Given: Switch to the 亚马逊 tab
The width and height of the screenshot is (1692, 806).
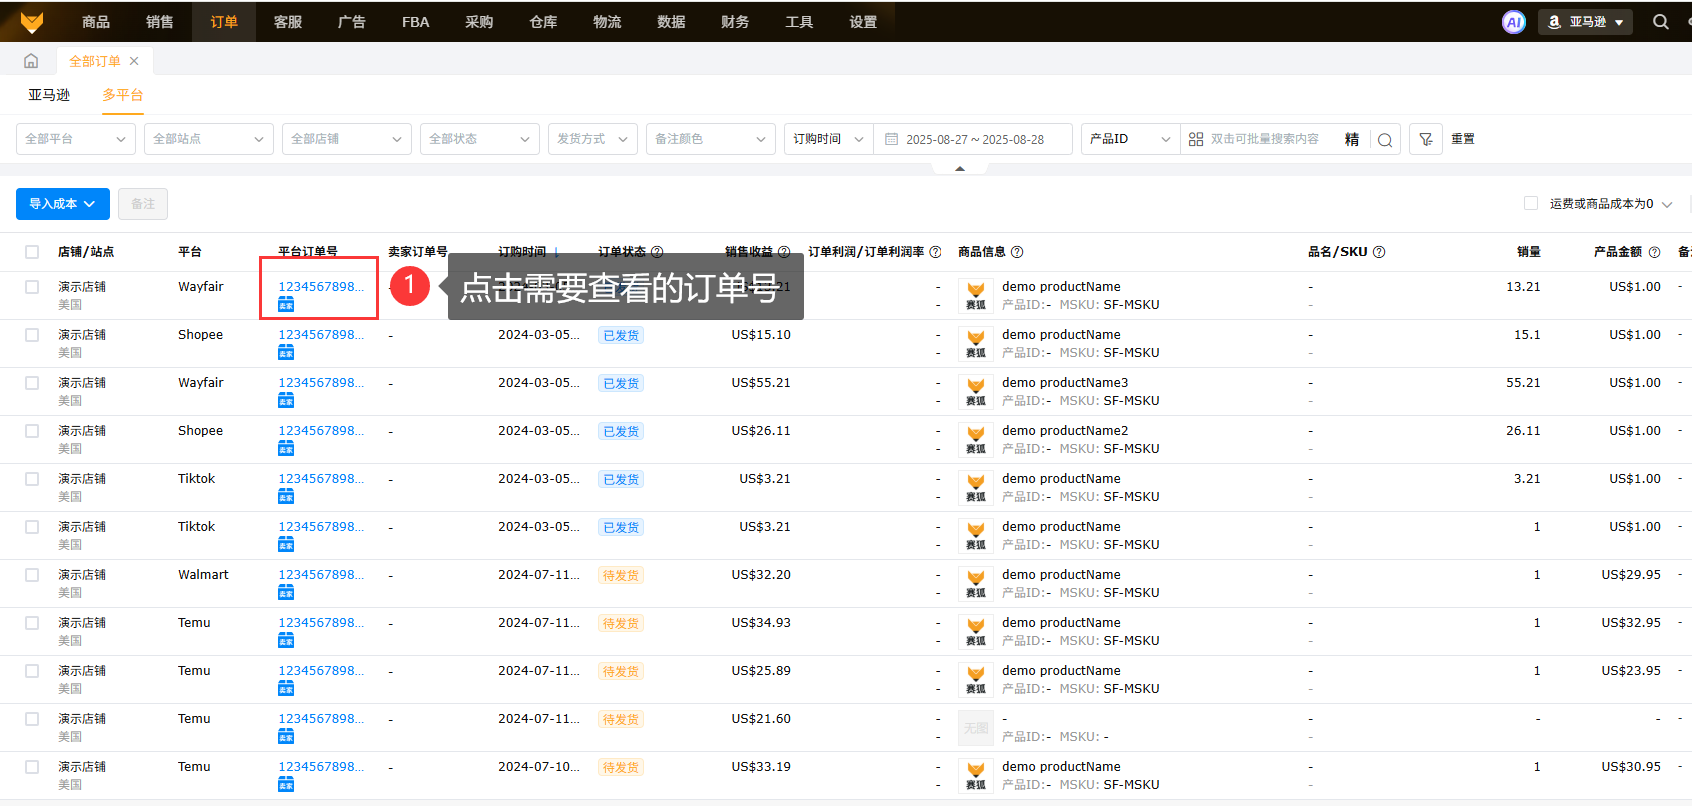Looking at the screenshot, I should coord(49,95).
